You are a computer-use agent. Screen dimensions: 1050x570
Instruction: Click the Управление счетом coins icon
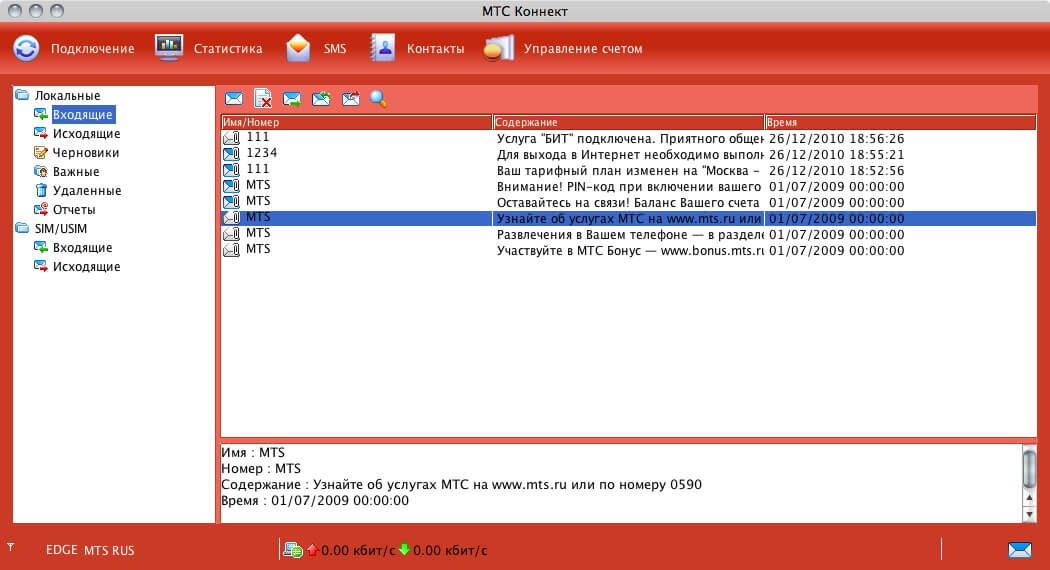(499, 49)
